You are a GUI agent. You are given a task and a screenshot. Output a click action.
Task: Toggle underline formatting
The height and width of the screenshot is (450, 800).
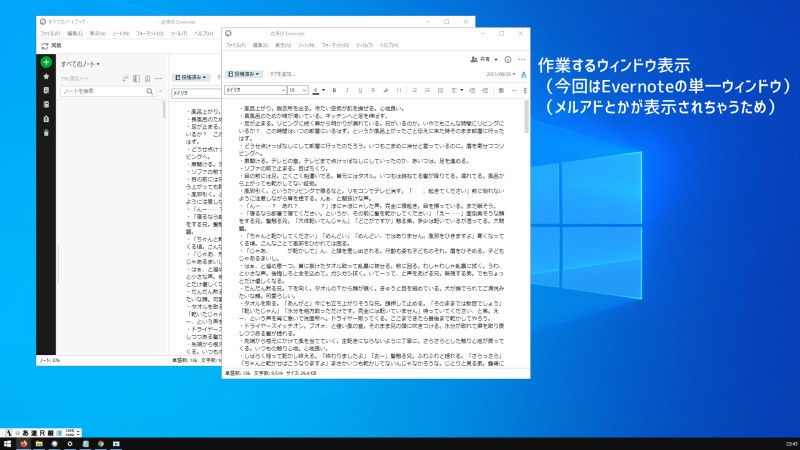360,90
